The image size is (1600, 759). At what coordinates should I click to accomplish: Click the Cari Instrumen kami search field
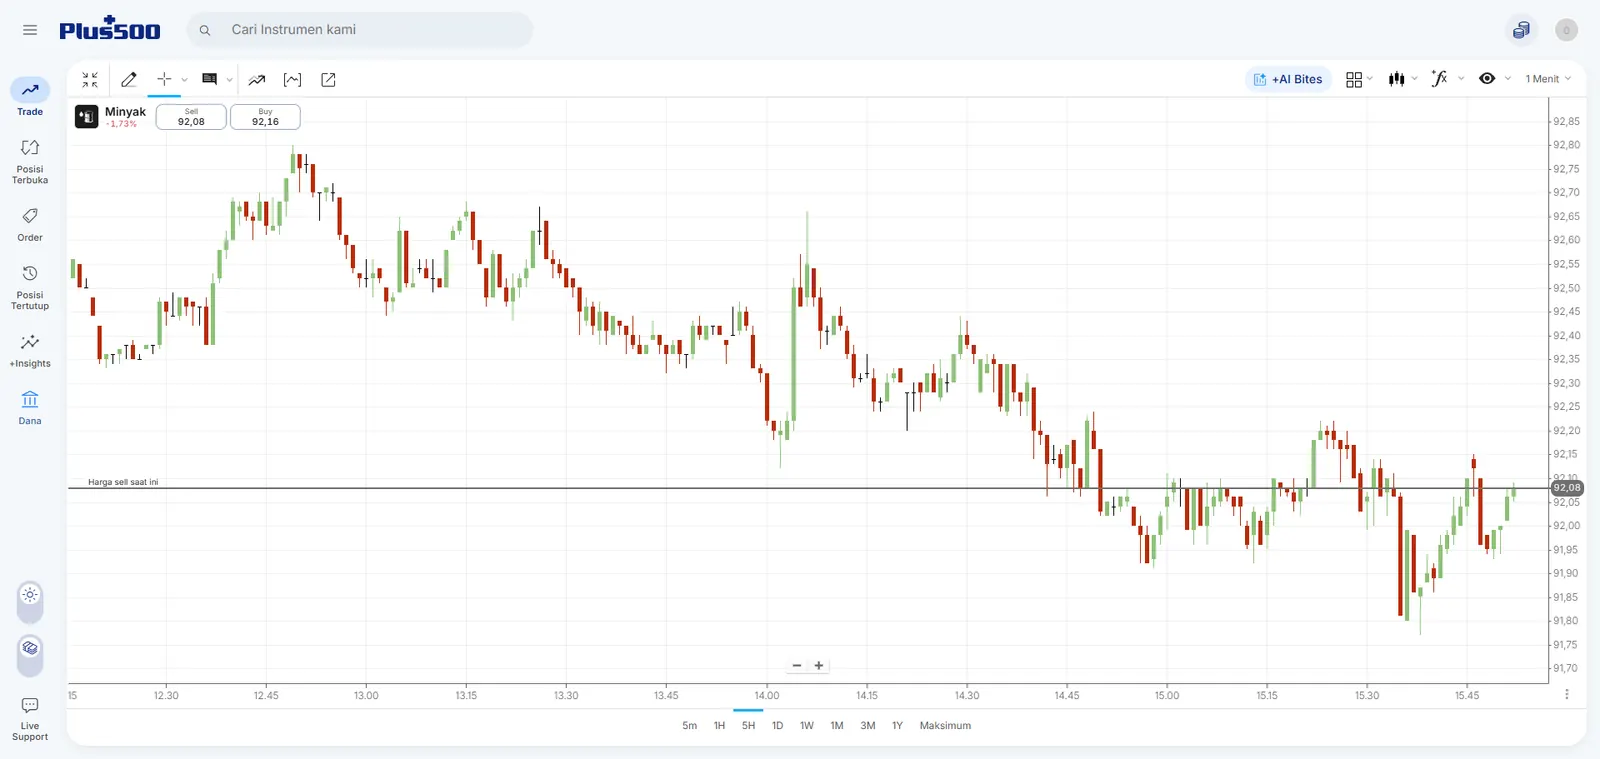click(x=360, y=30)
